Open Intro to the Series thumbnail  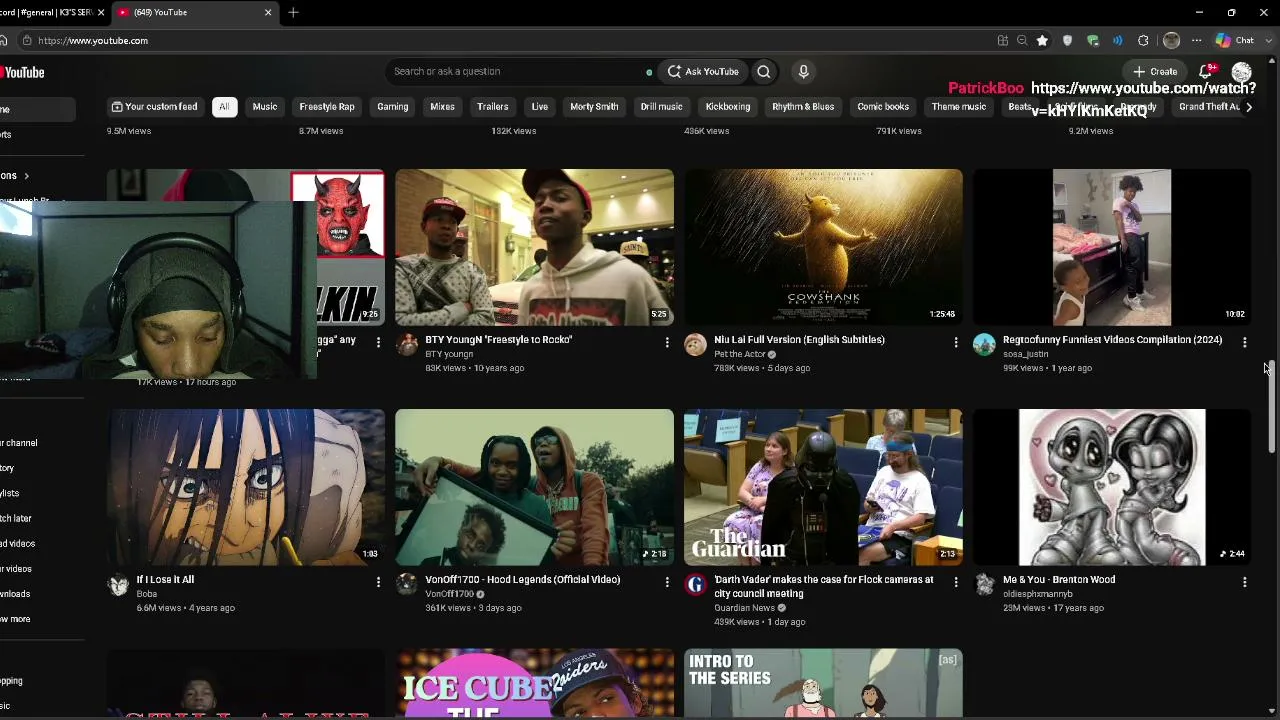click(x=823, y=684)
